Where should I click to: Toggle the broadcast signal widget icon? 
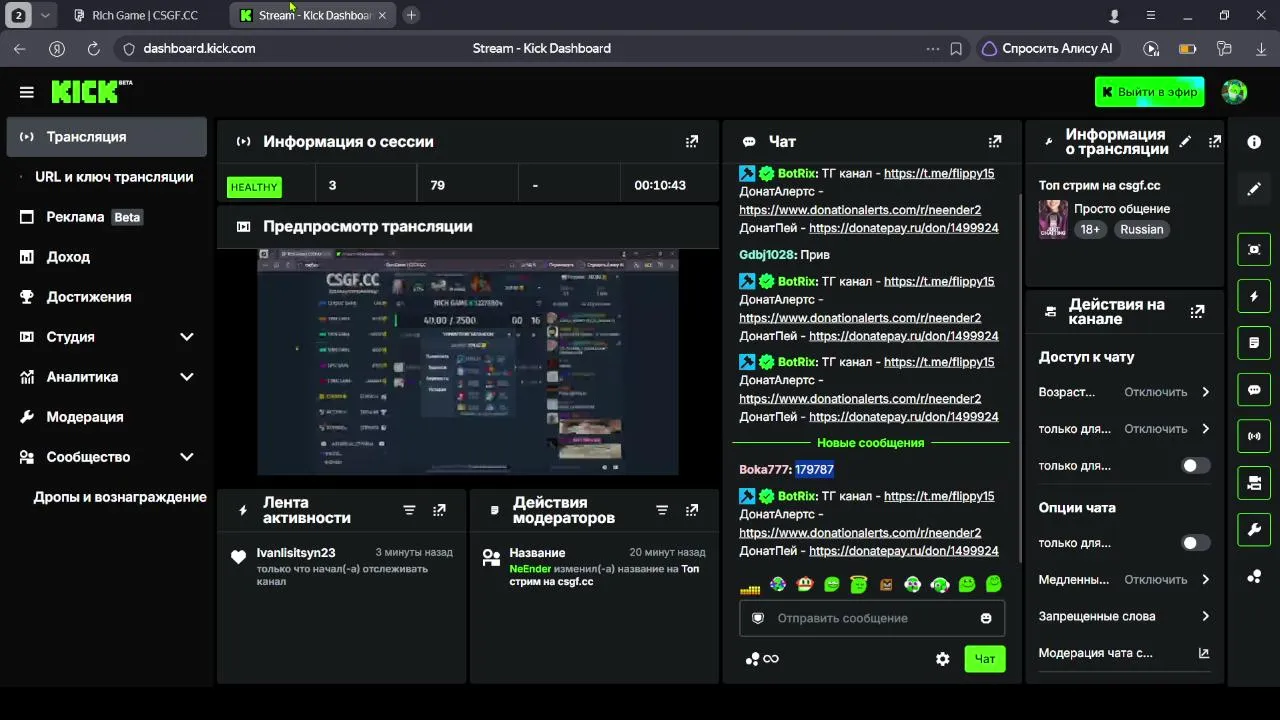point(1254,436)
